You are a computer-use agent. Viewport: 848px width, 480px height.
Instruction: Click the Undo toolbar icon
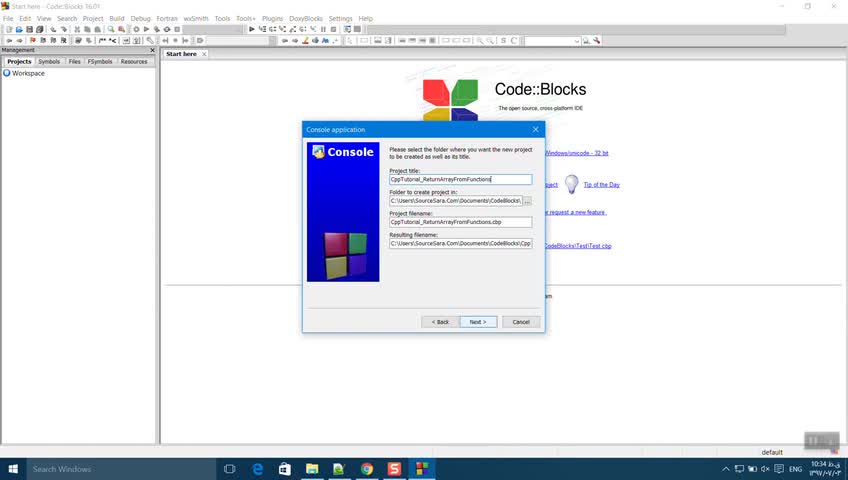point(53,29)
